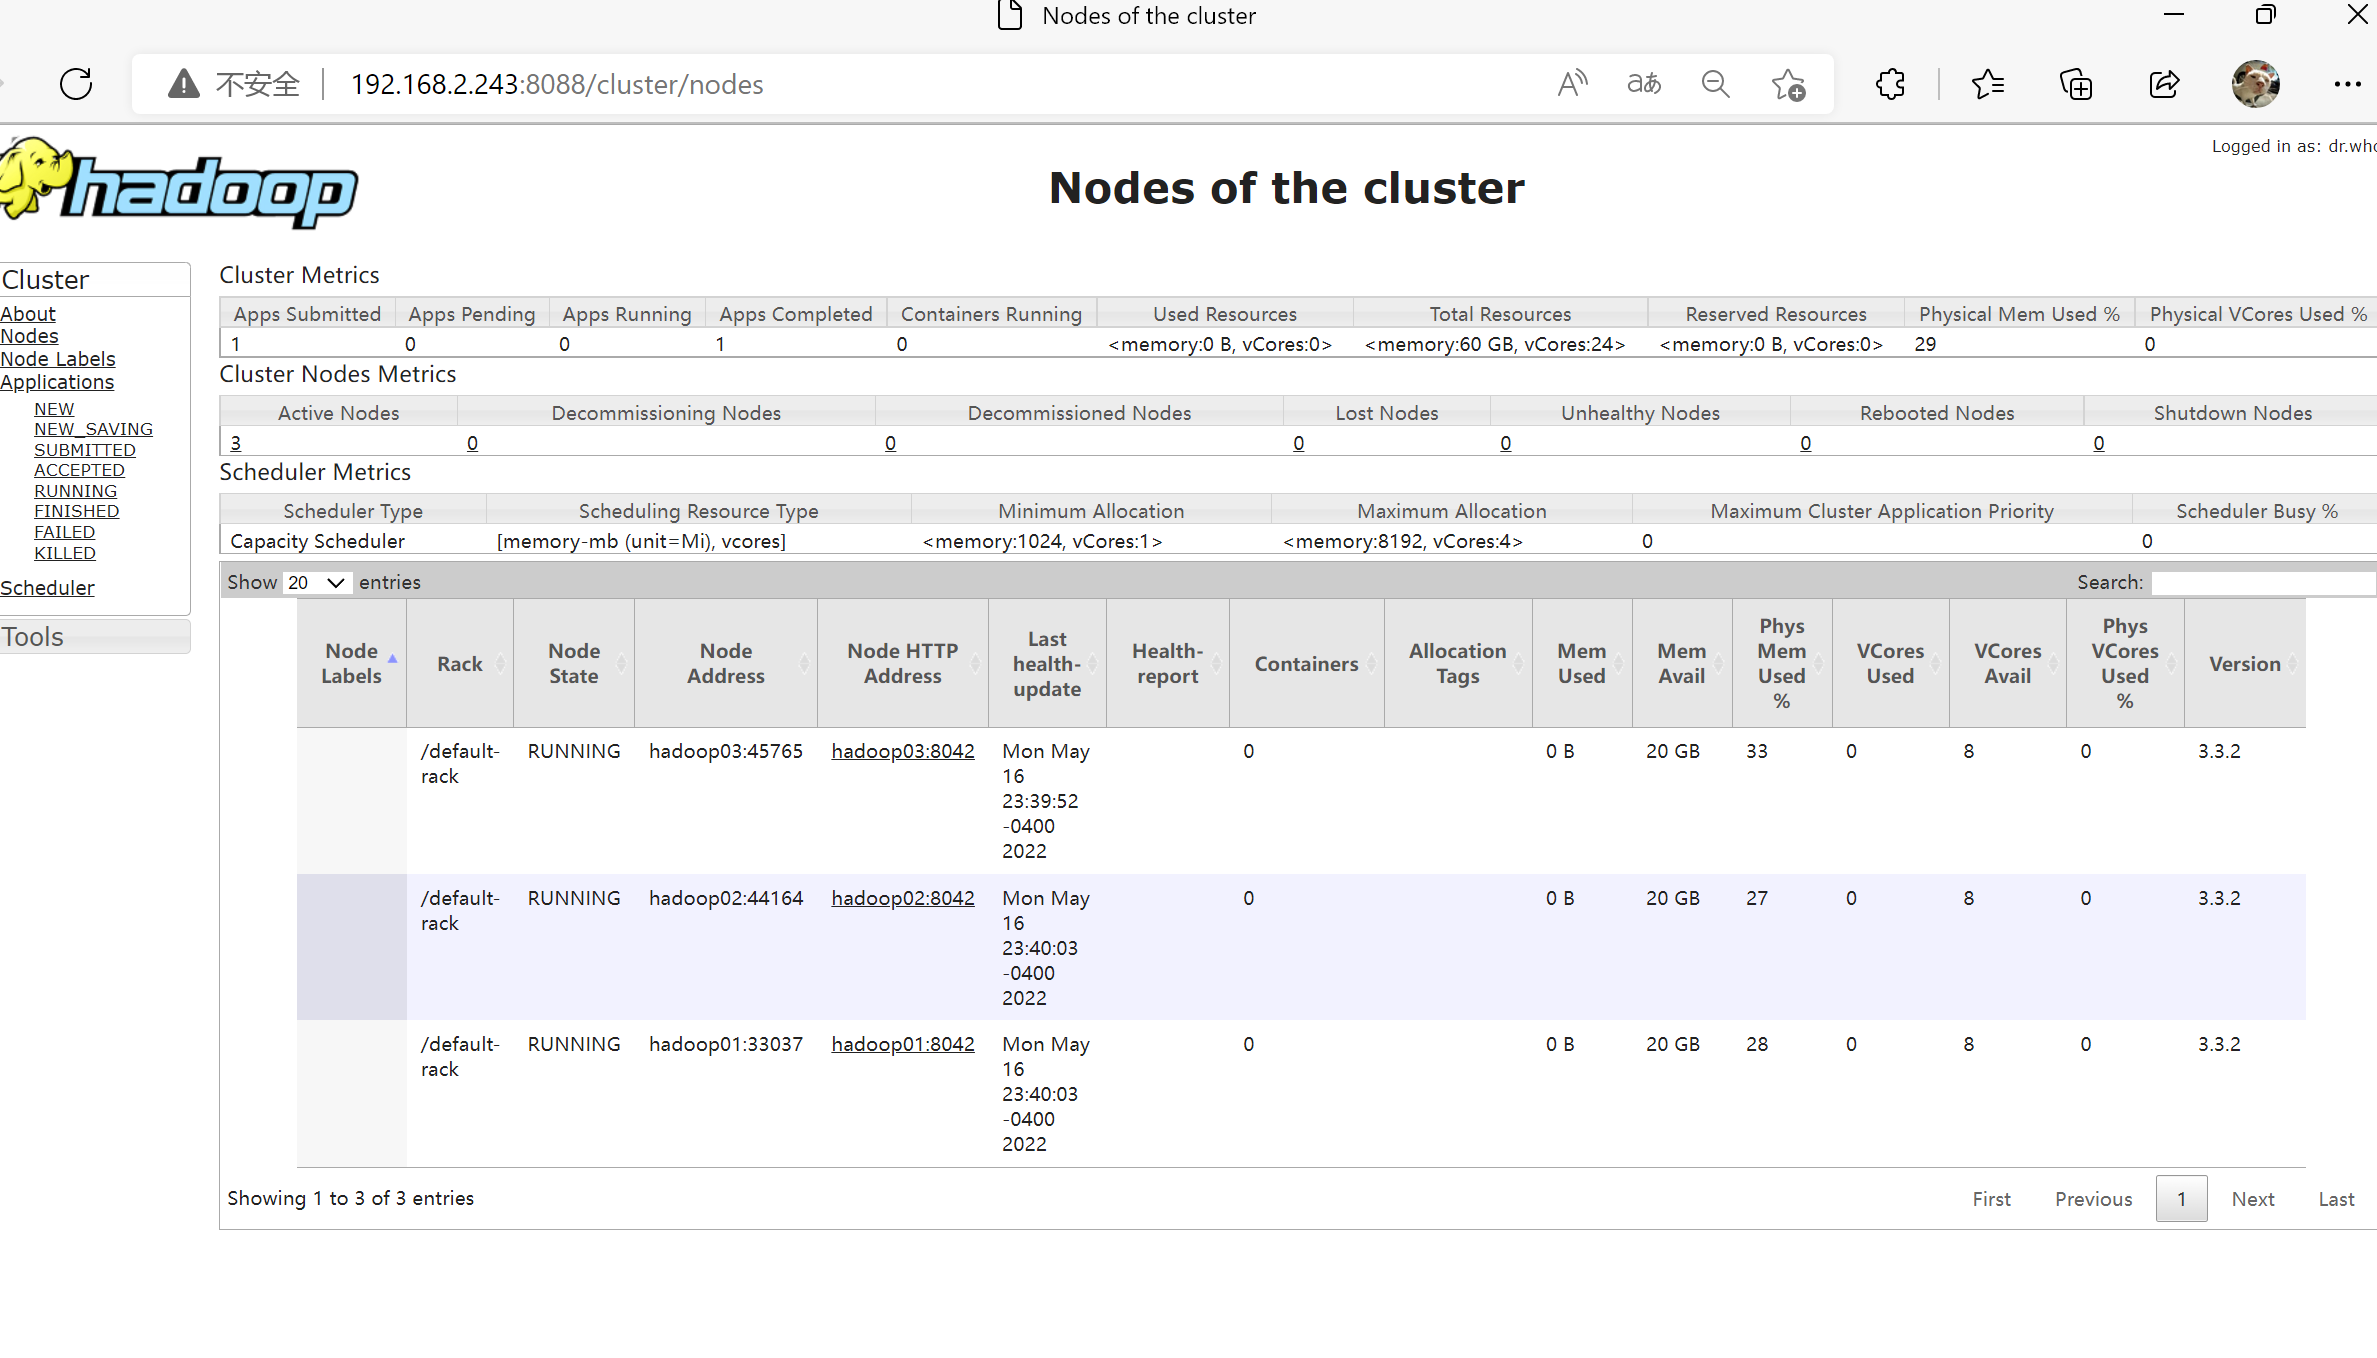Image resolution: width=2377 pixels, height=1358 pixels.
Task: Open the browser profile avatar
Action: pyautogui.click(x=2255, y=84)
